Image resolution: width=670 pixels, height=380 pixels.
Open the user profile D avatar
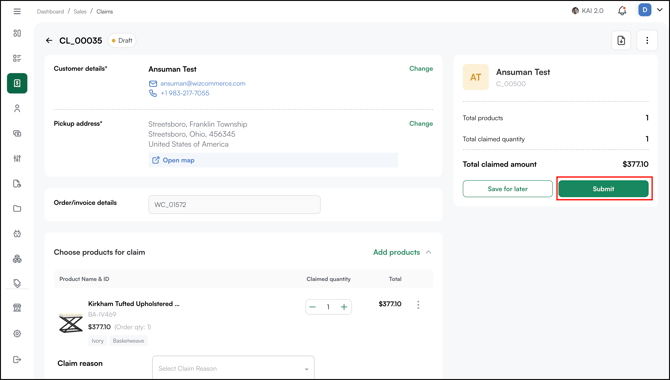pos(644,10)
